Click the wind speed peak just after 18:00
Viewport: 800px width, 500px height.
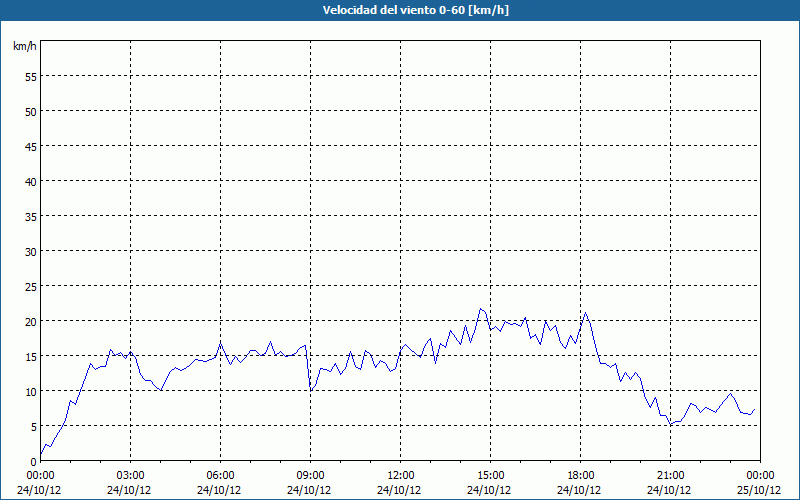pyautogui.click(x=586, y=312)
